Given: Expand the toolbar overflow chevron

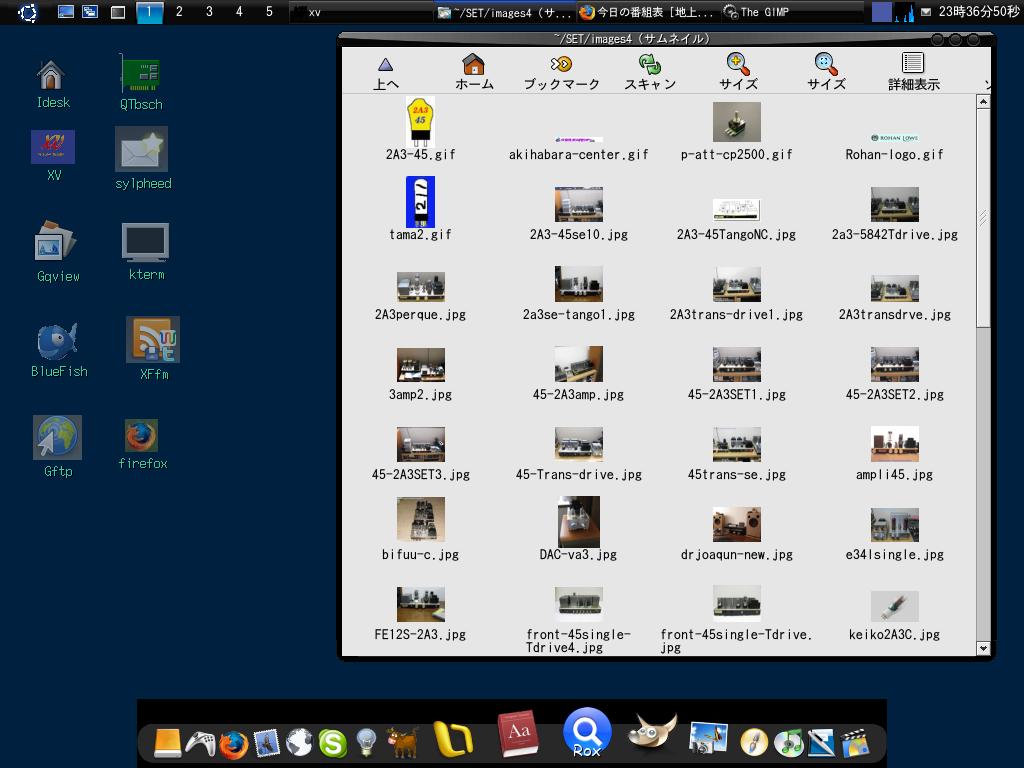Looking at the screenshot, I should point(989,86).
